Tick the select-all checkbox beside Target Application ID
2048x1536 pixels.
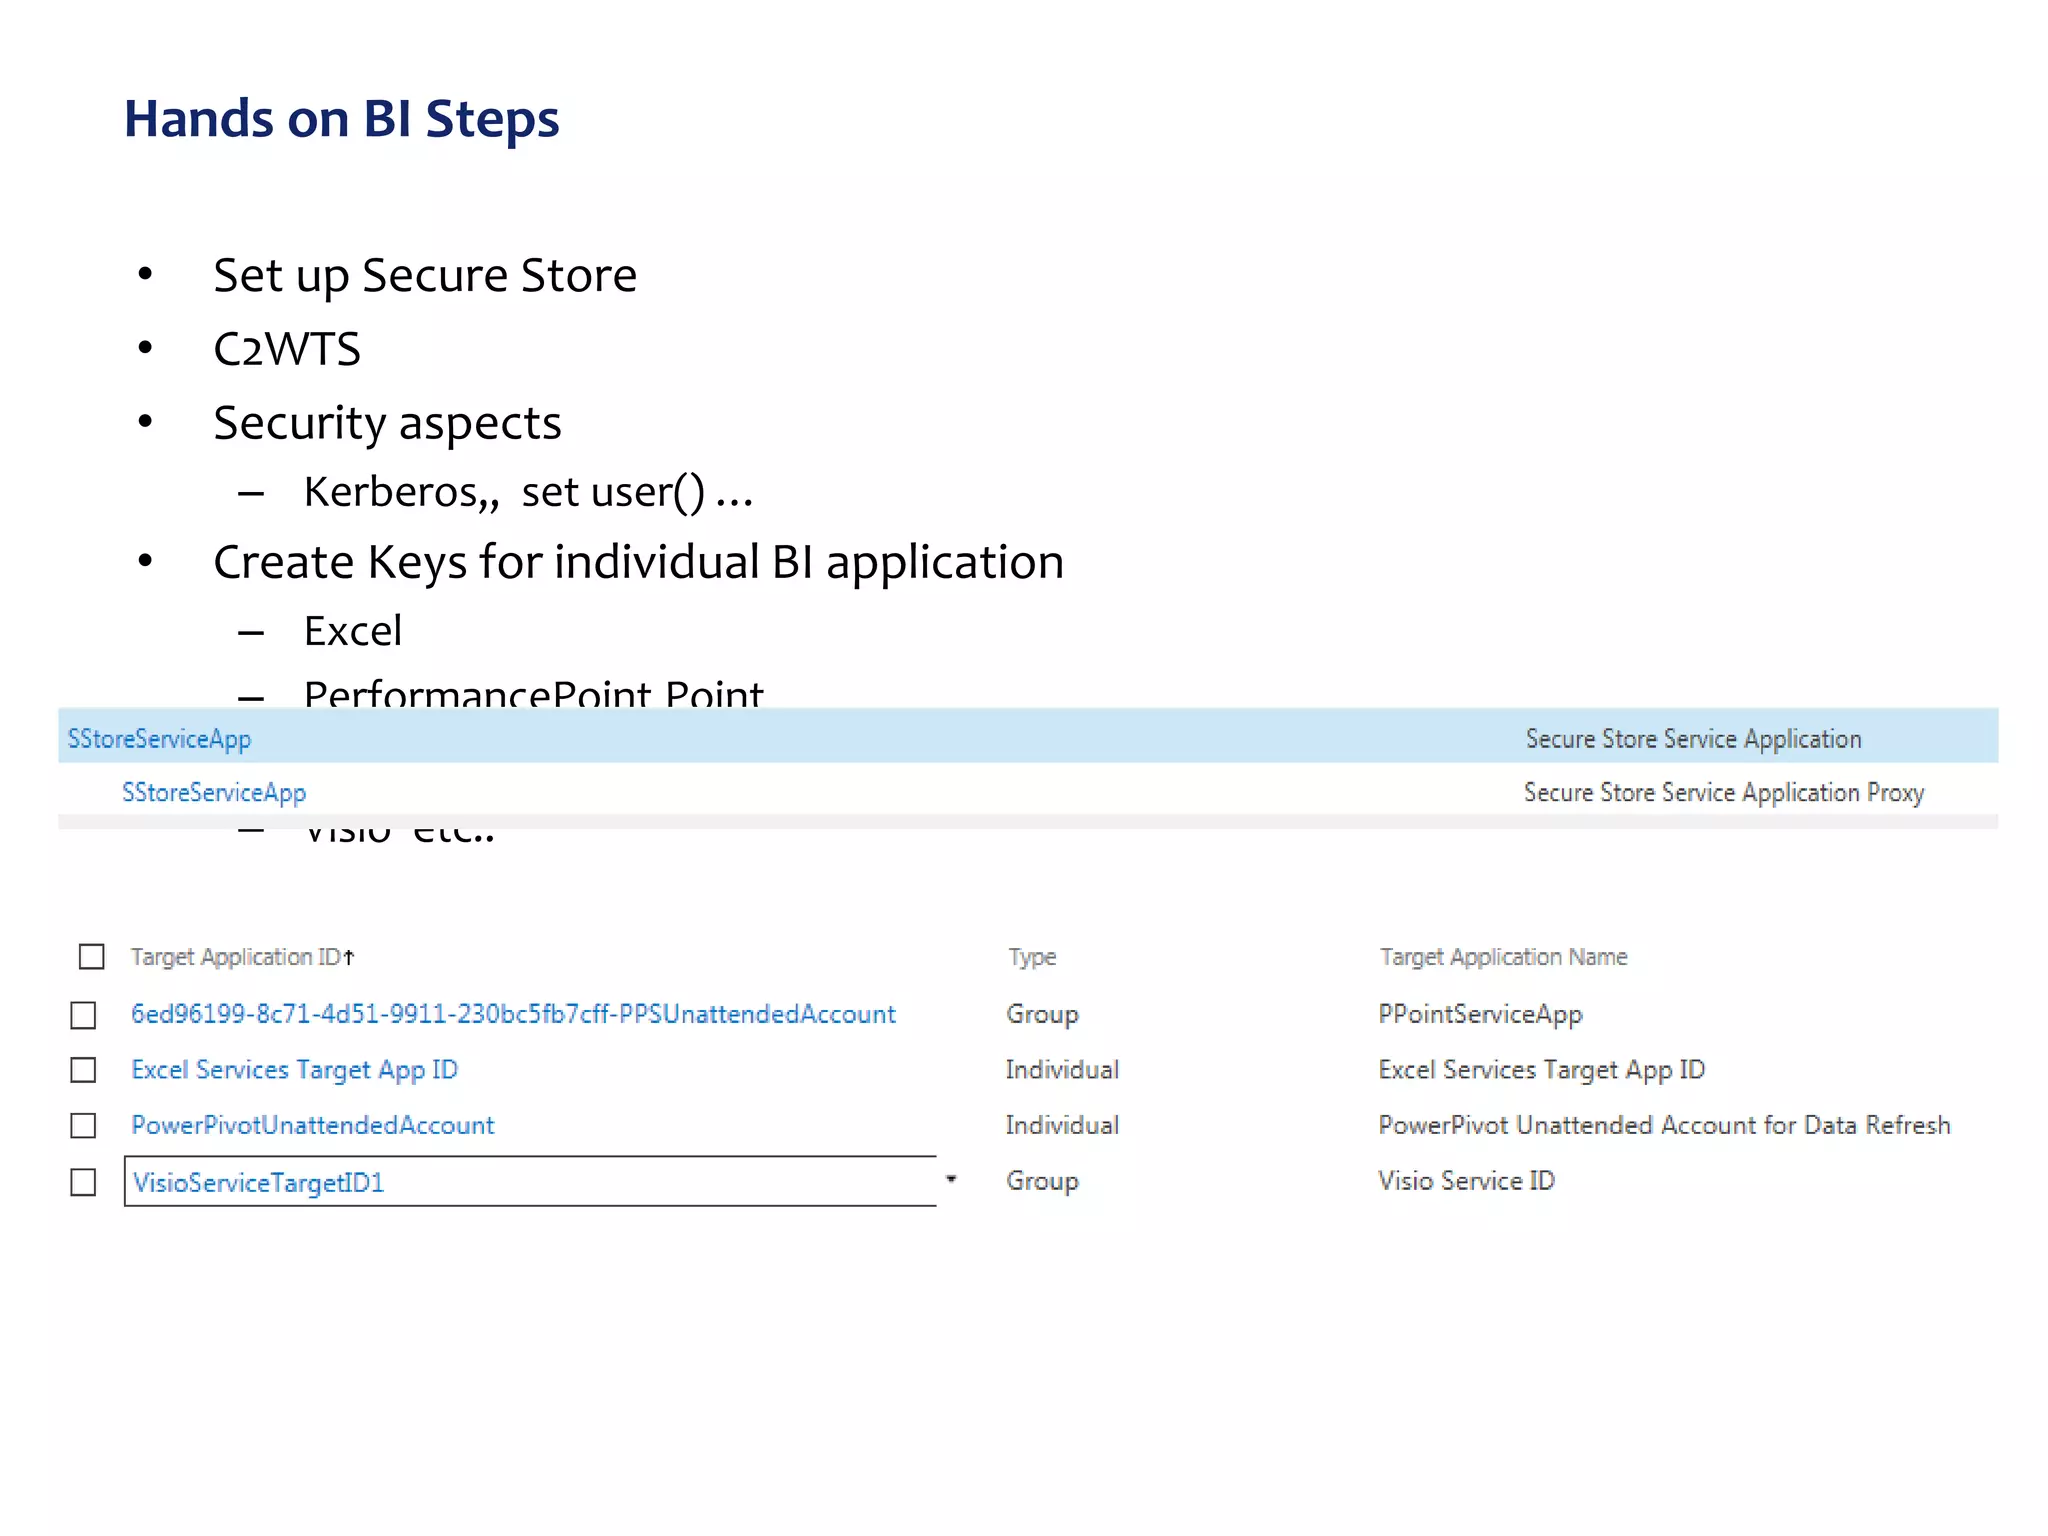[91, 957]
